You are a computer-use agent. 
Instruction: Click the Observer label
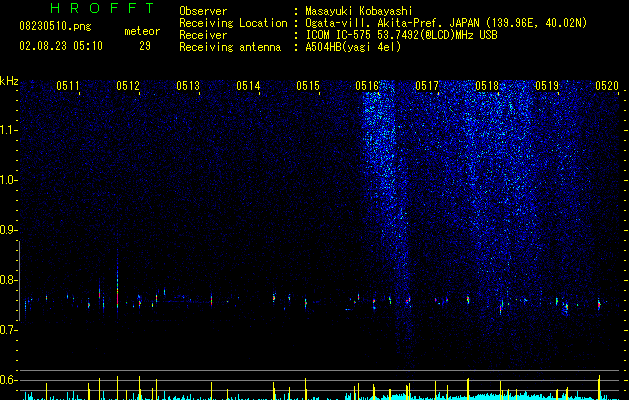click(x=203, y=11)
